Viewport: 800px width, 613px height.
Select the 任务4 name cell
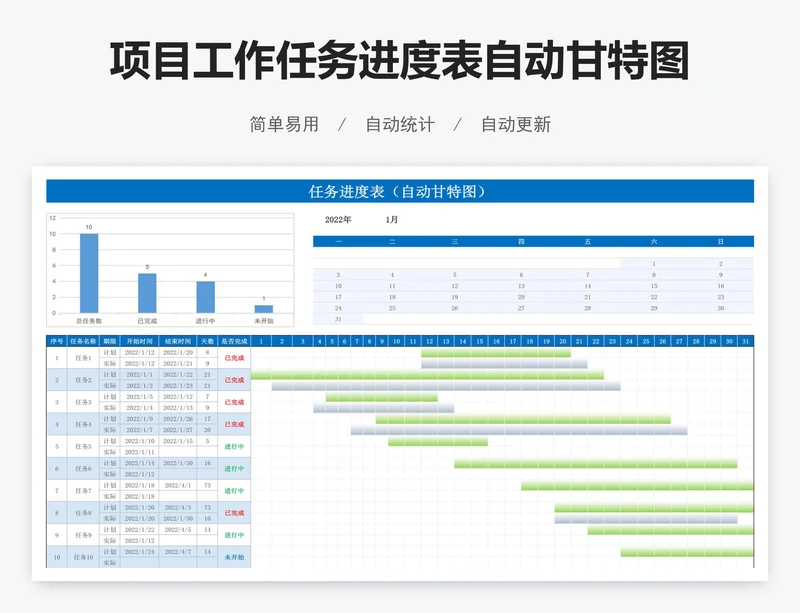[x=83, y=424]
